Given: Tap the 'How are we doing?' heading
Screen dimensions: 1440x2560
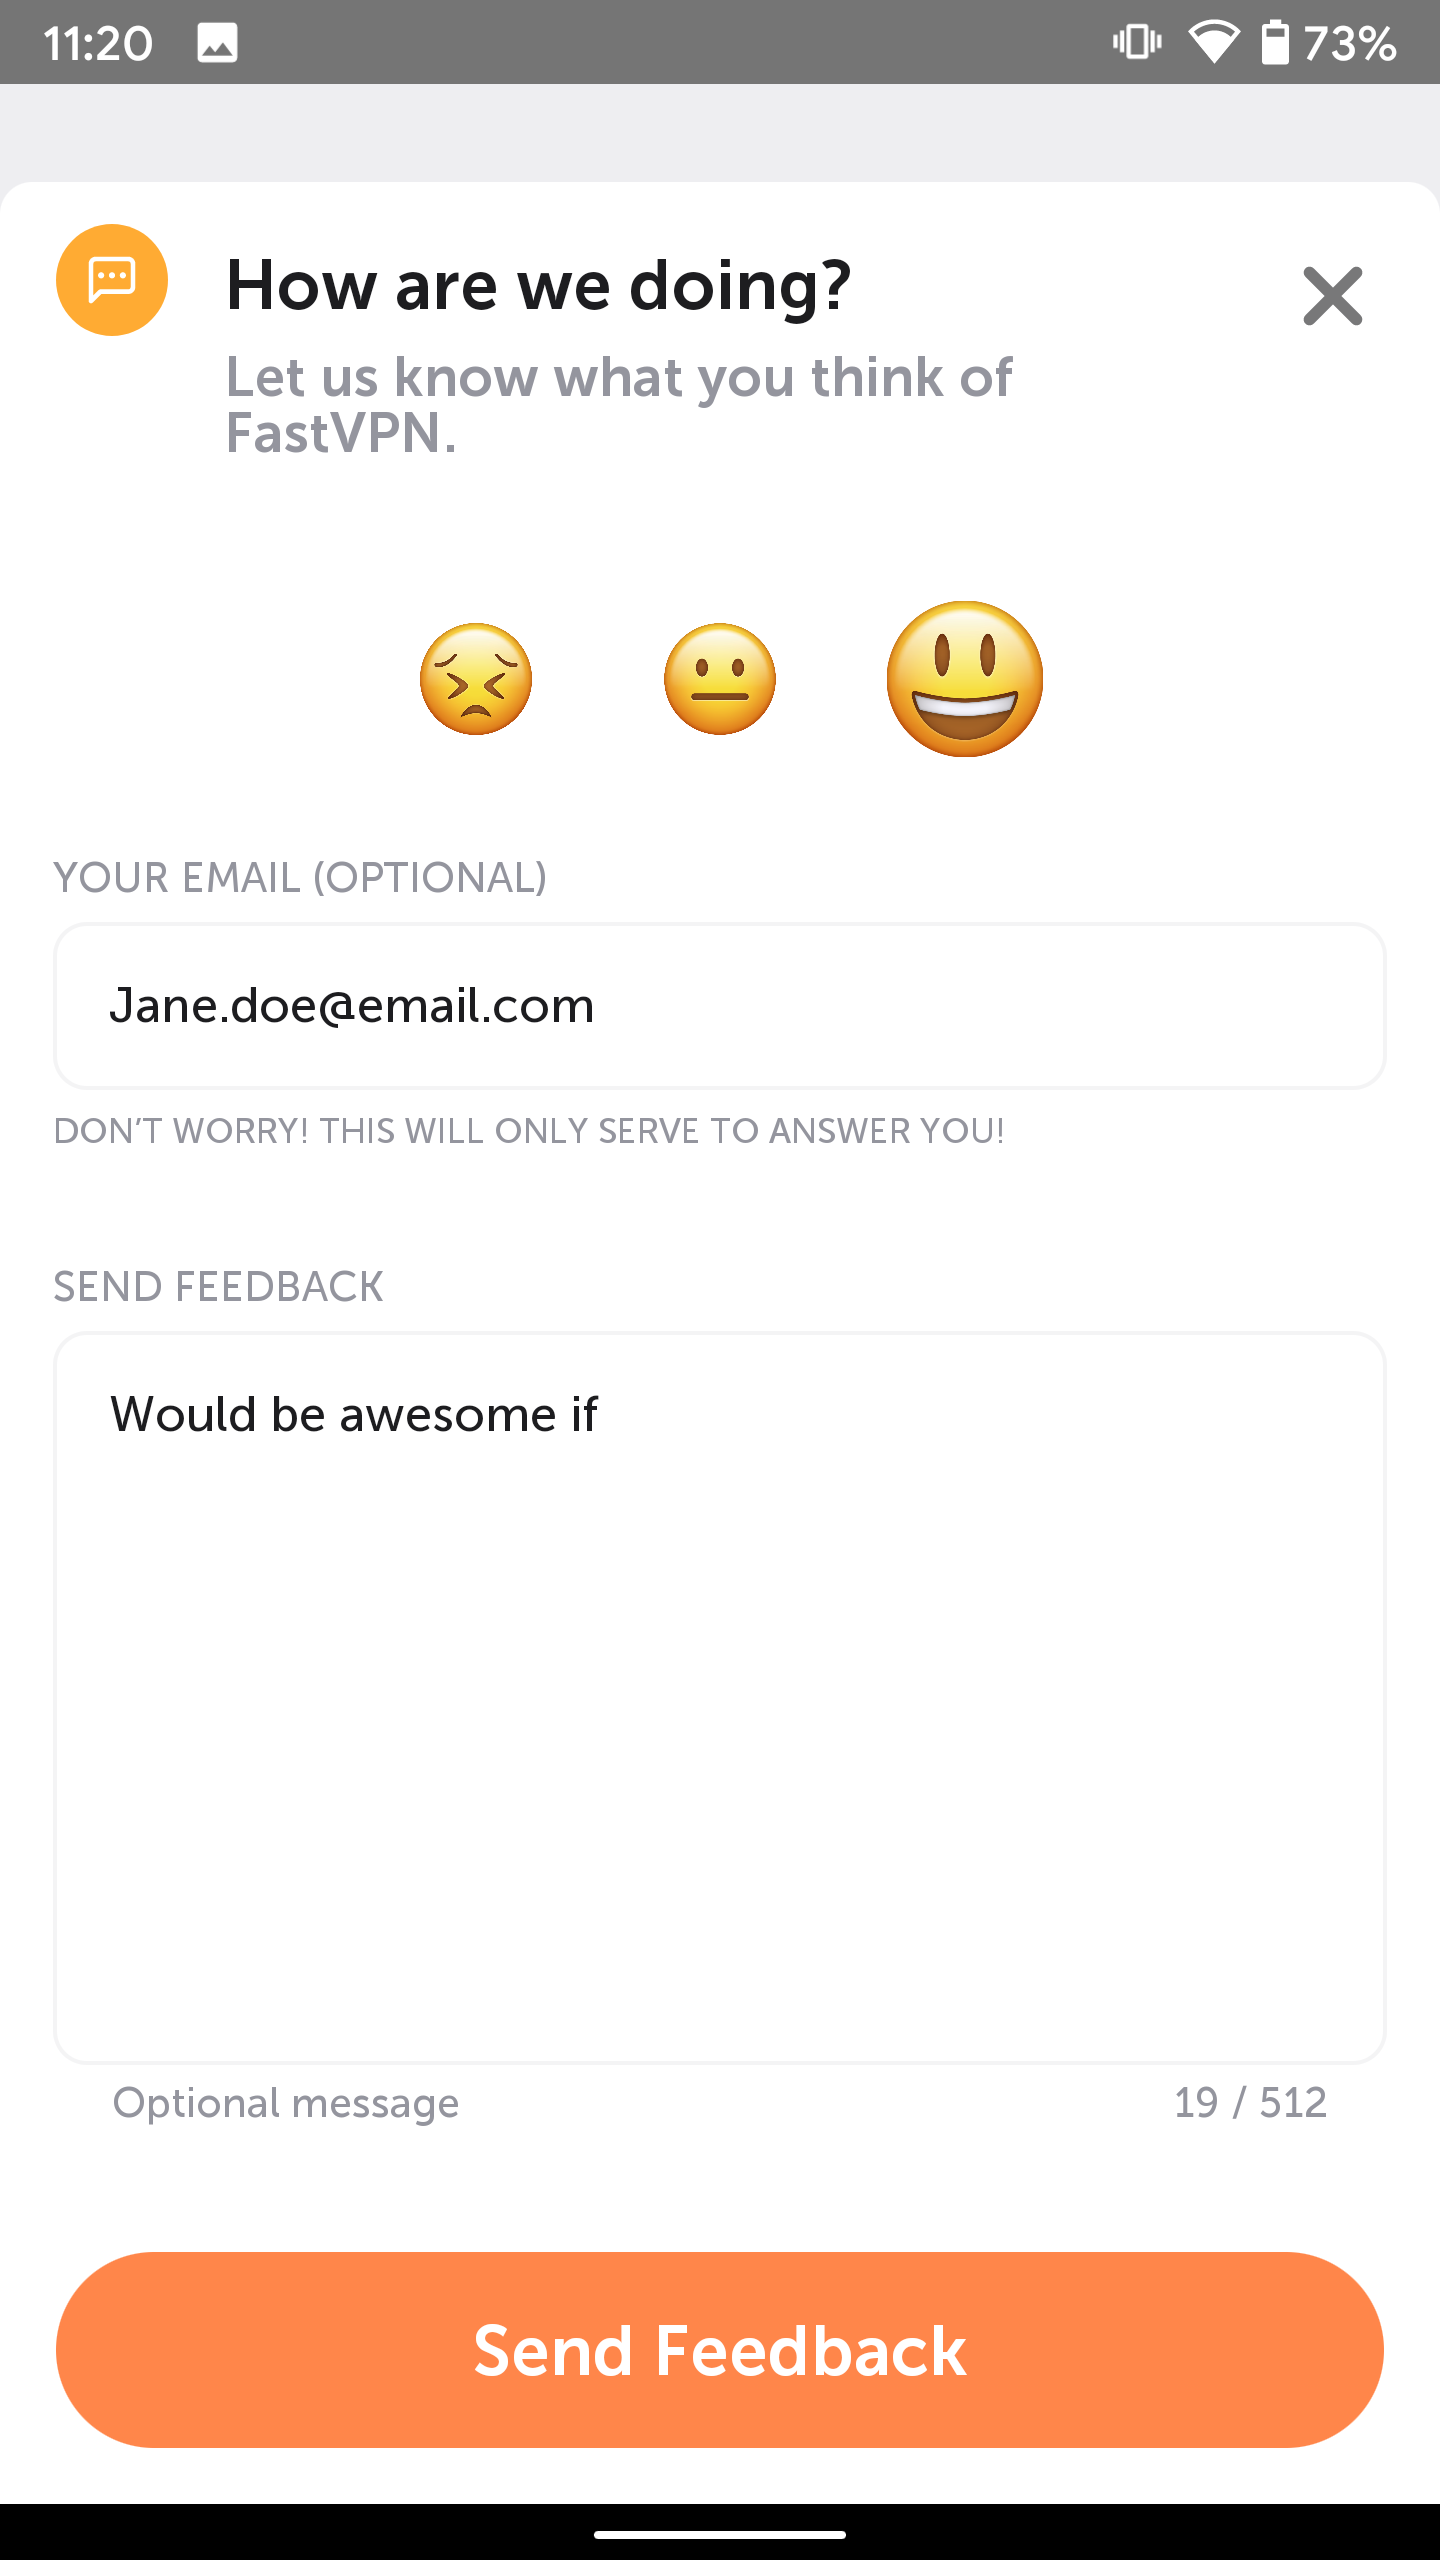Looking at the screenshot, I should (x=539, y=286).
